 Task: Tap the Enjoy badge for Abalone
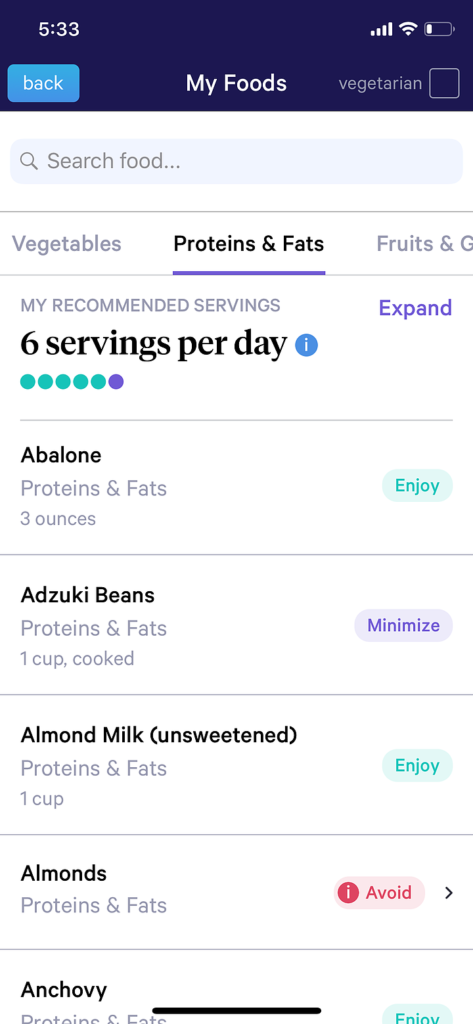pyautogui.click(x=417, y=485)
